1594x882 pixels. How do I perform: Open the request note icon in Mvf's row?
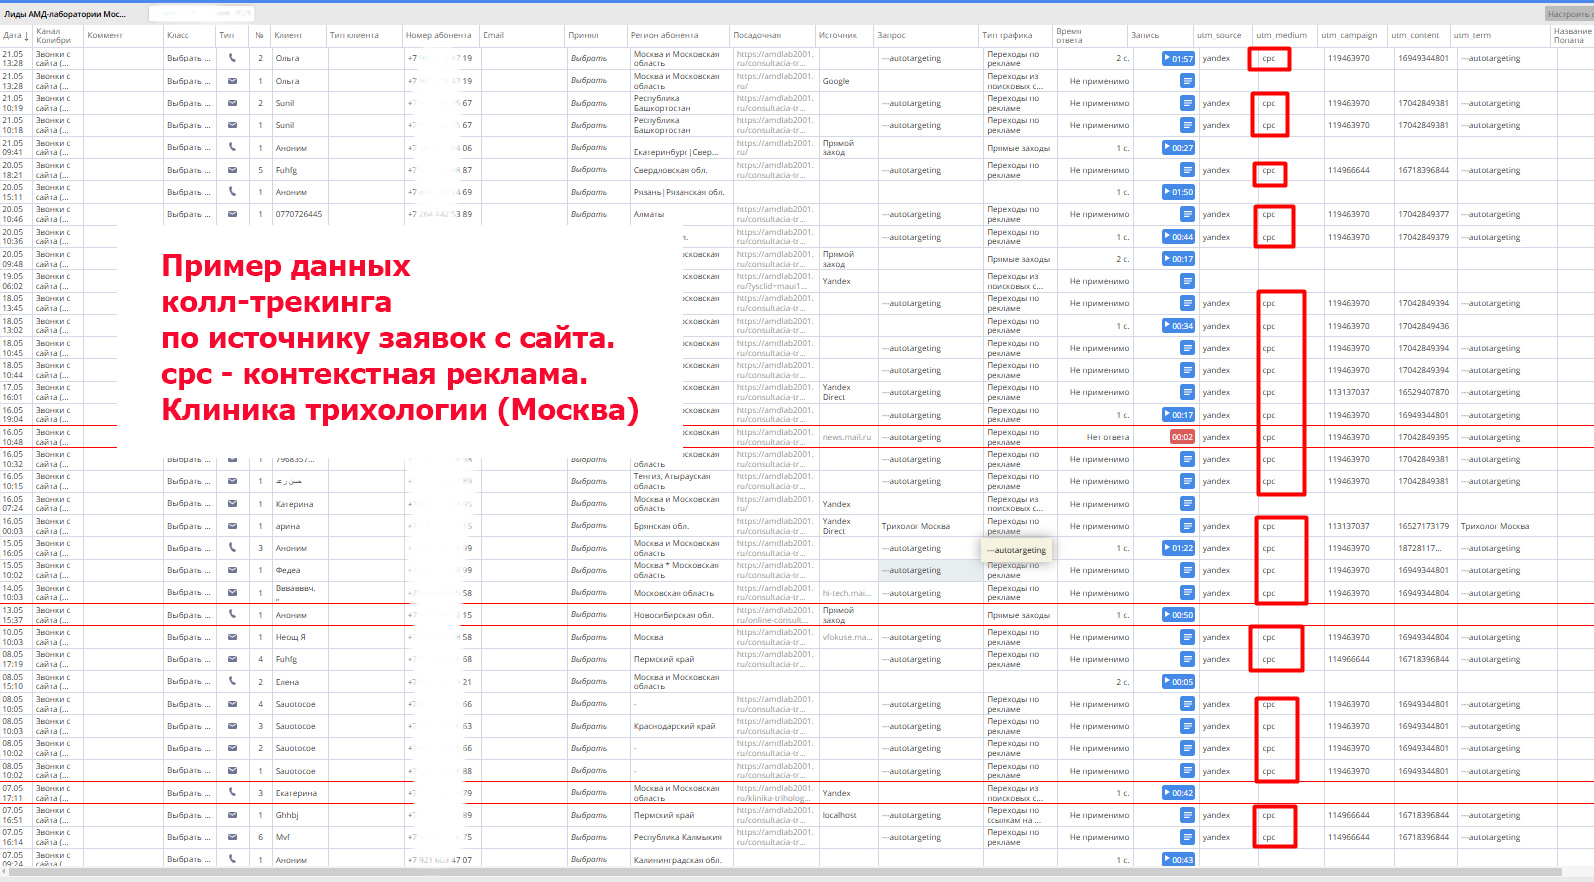click(x=1187, y=837)
